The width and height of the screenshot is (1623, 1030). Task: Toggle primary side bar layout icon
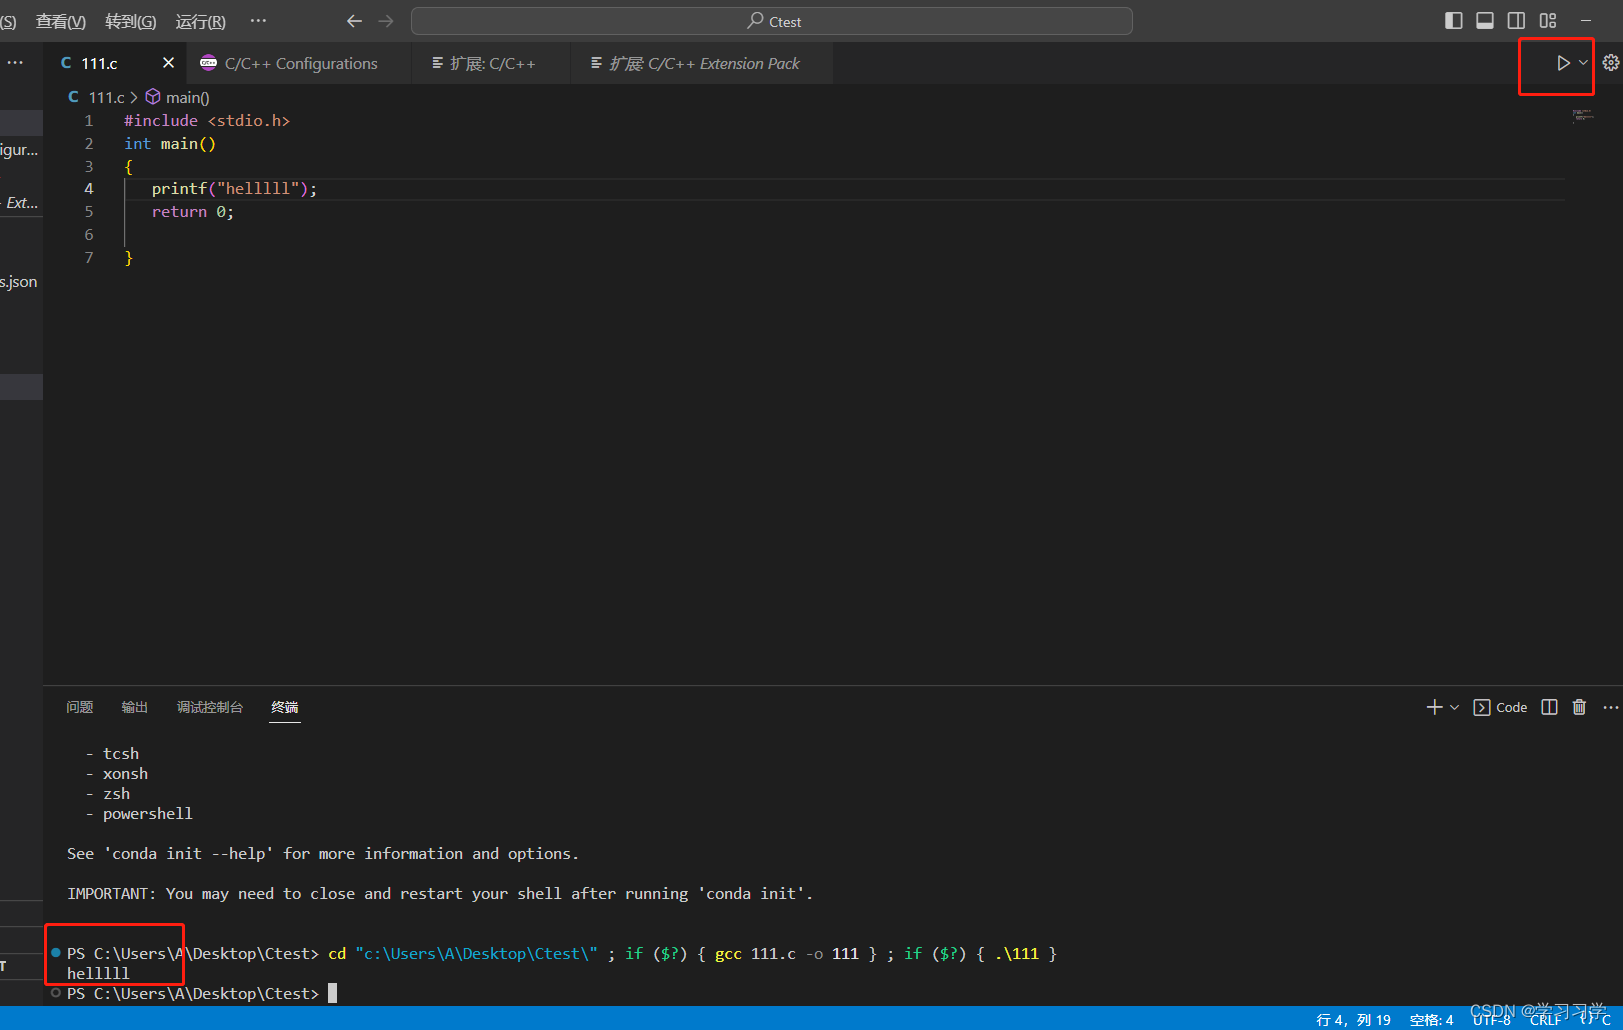pos(1454,21)
